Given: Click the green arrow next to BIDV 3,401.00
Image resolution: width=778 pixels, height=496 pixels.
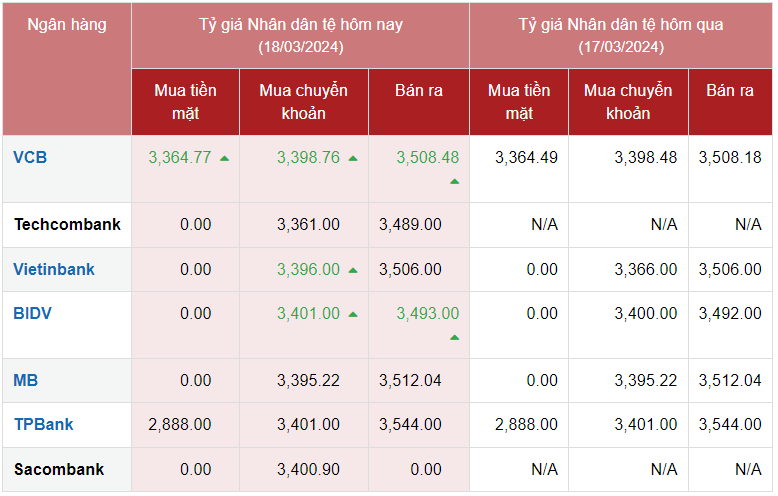Looking at the screenshot, I should point(353,314).
